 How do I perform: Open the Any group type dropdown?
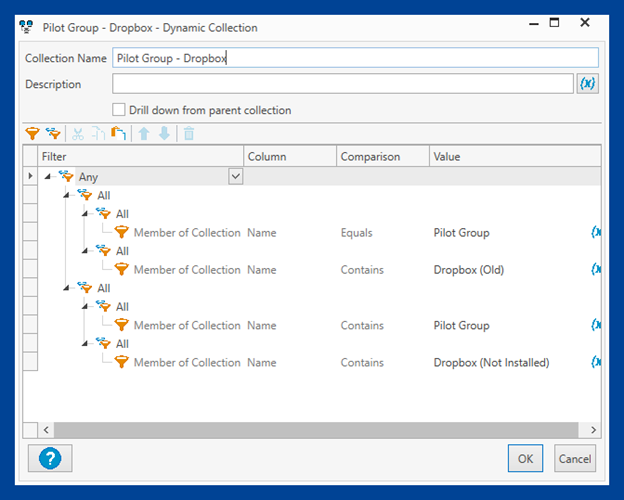click(236, 176)
